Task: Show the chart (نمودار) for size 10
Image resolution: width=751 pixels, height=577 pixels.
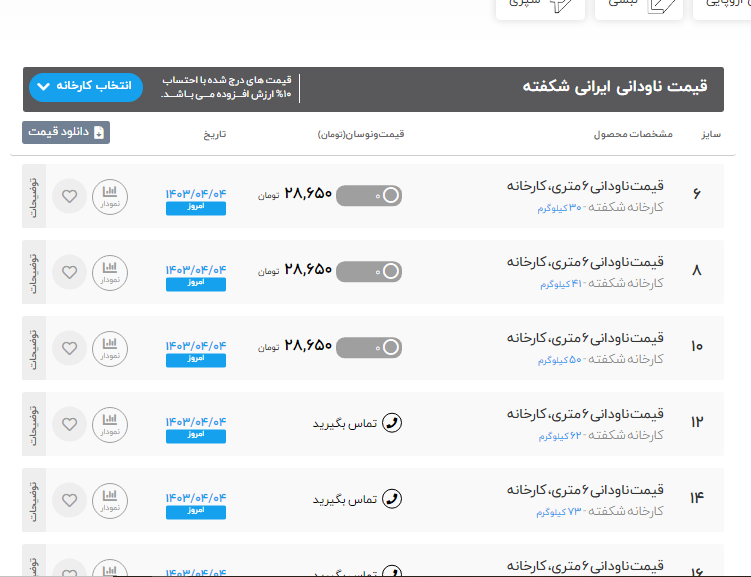Action: pyautogui.click(x=110, y=347)
